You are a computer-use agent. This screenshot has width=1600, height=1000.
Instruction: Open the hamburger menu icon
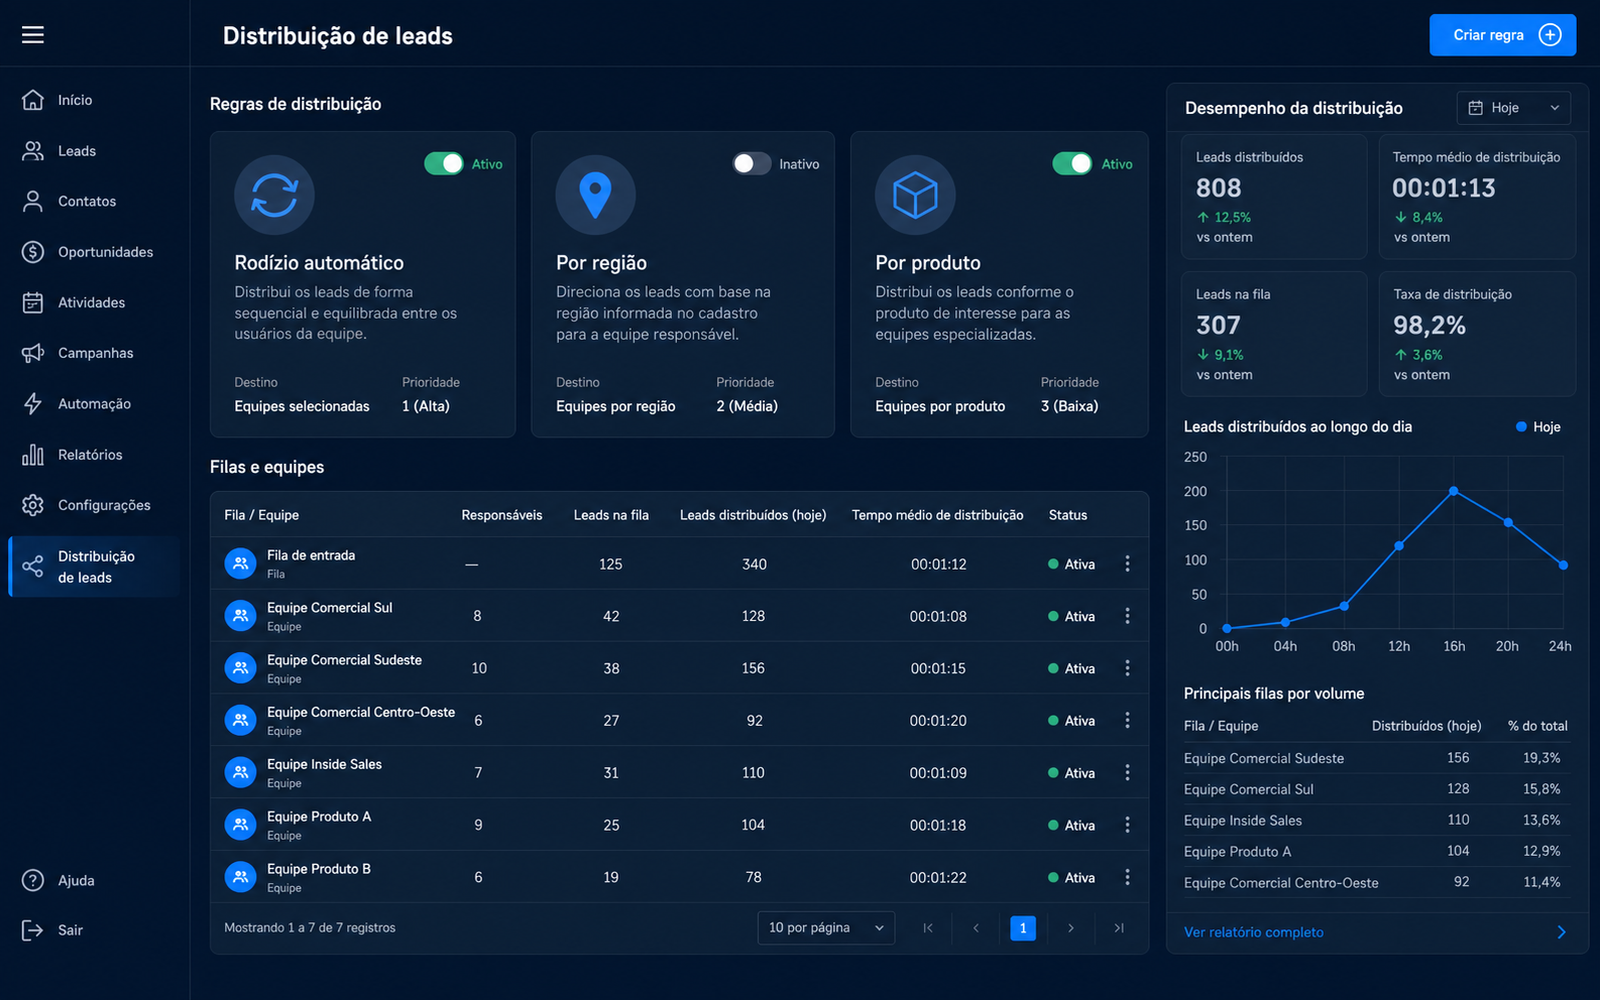coord(33,35)
